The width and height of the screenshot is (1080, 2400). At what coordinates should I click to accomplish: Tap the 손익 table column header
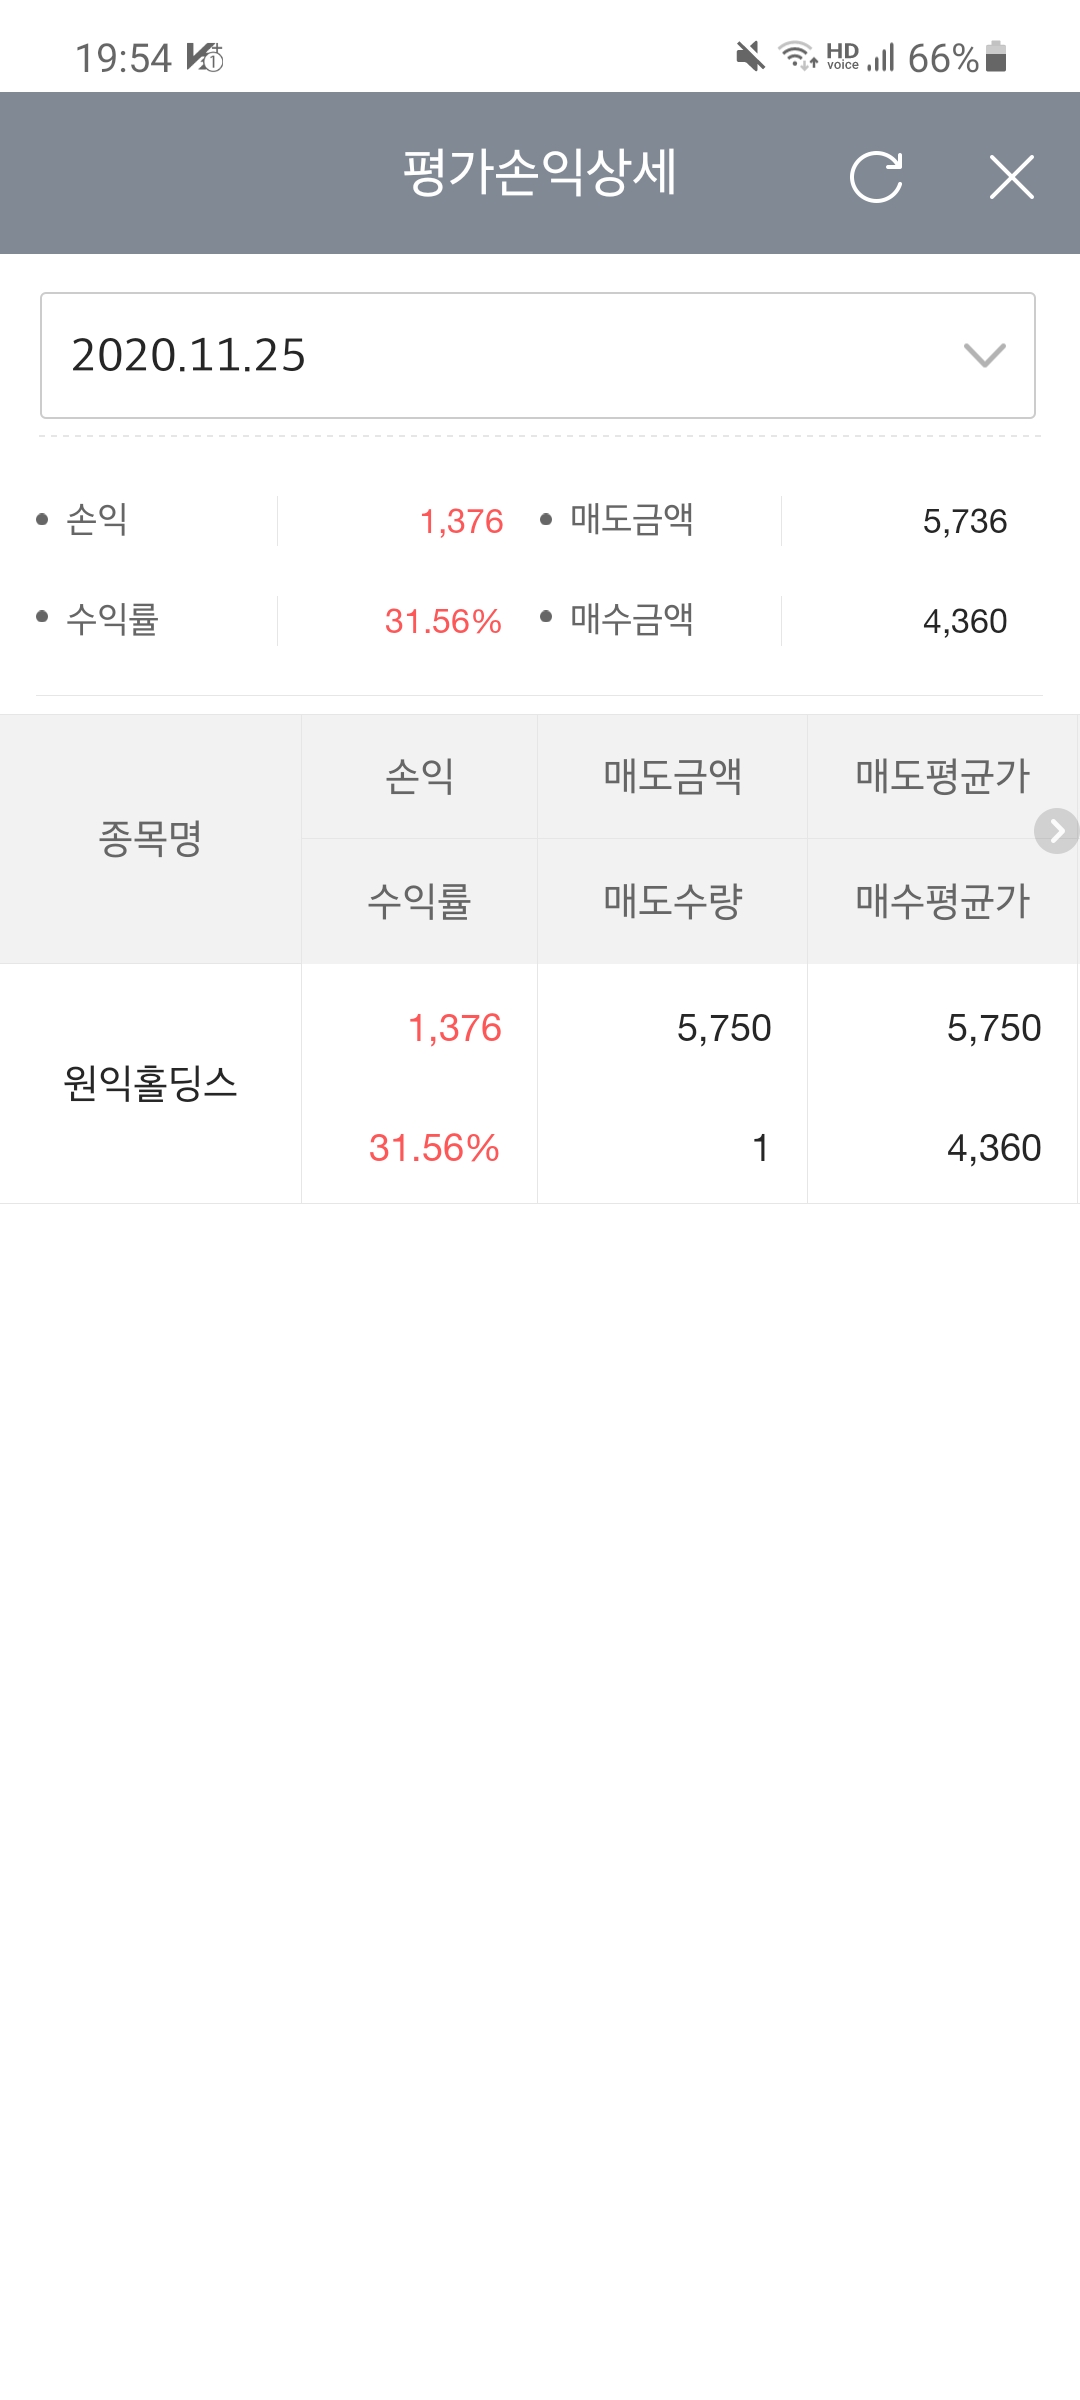point(420,776)
